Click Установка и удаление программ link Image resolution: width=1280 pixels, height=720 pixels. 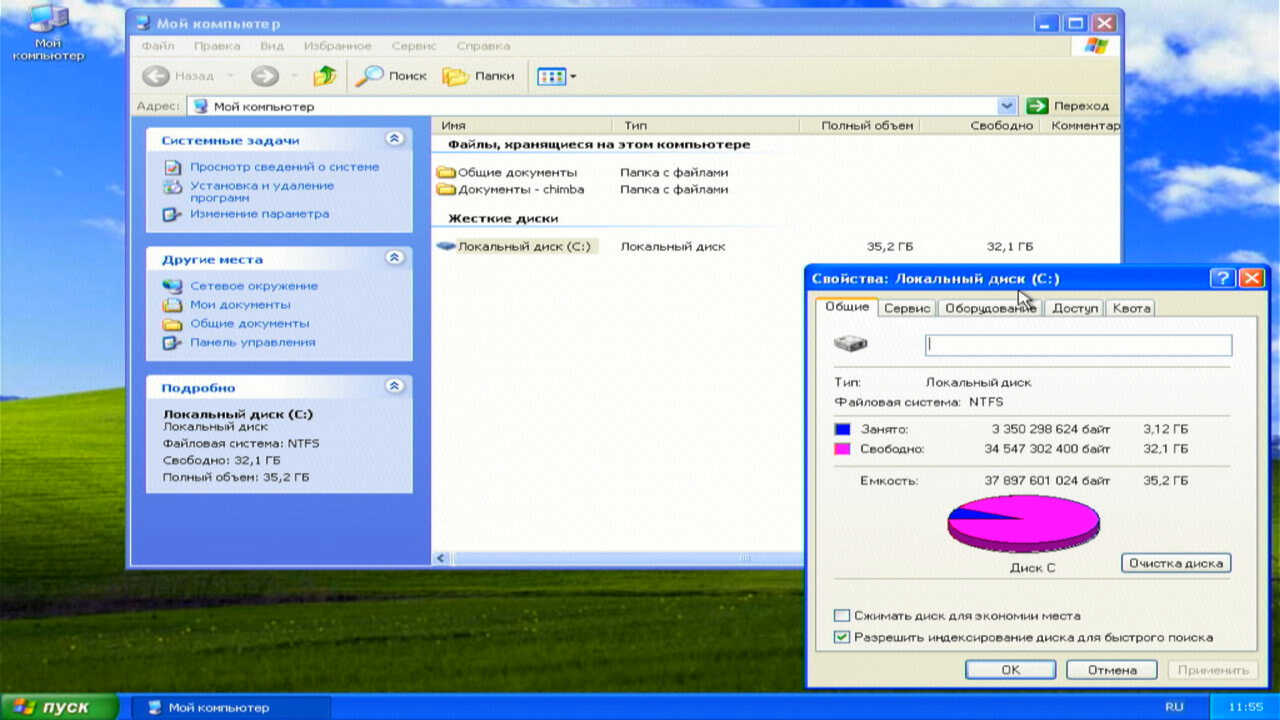tap(262, 191)
